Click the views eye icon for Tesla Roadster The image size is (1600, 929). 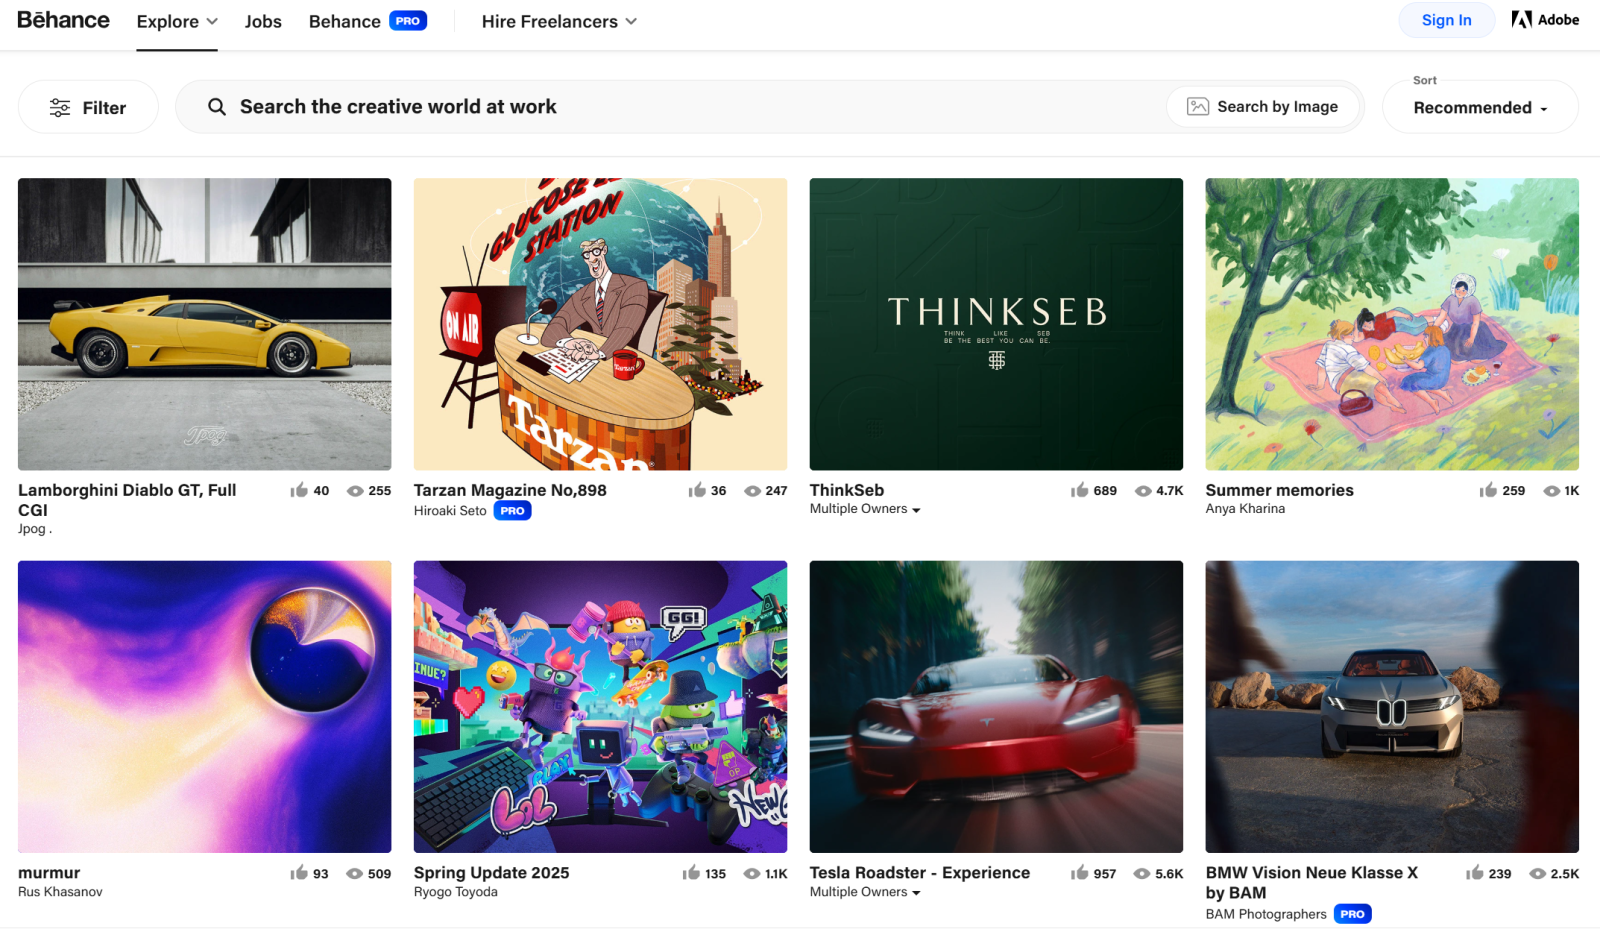(1142, 874)
